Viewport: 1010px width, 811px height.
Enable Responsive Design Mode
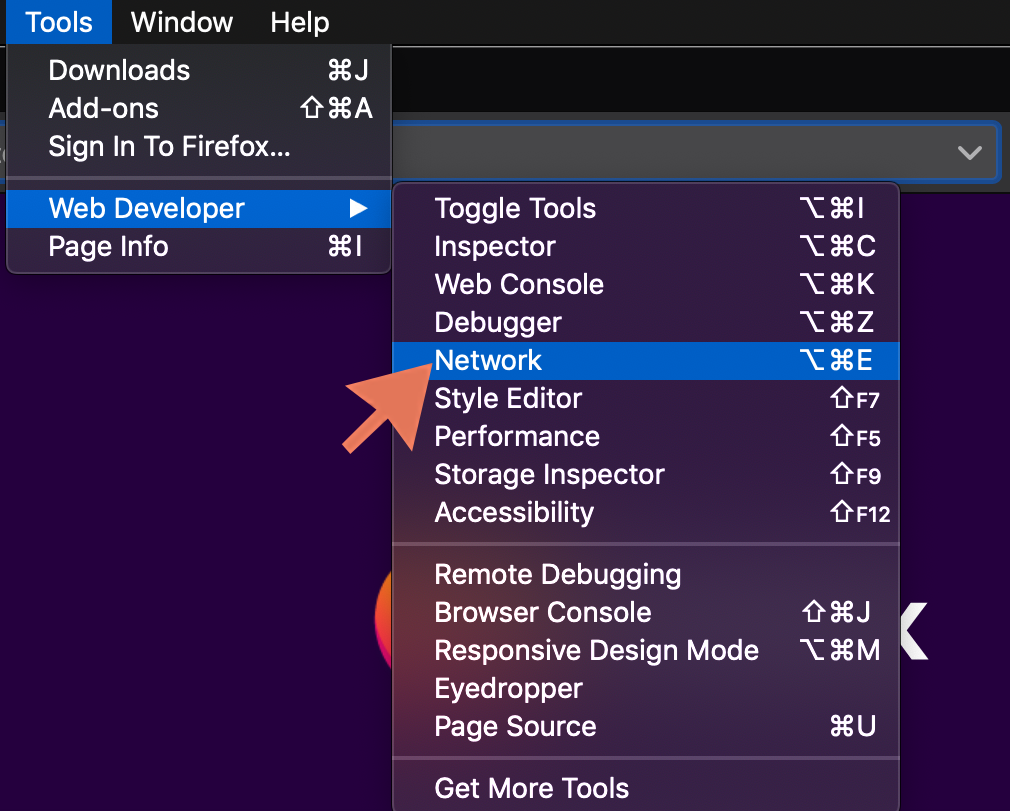596,651
